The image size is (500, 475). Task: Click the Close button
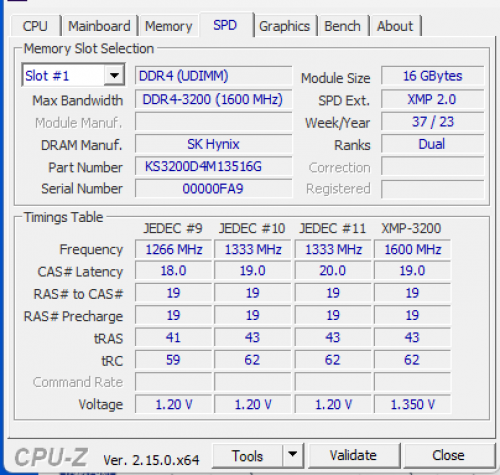tap(448, 455)
